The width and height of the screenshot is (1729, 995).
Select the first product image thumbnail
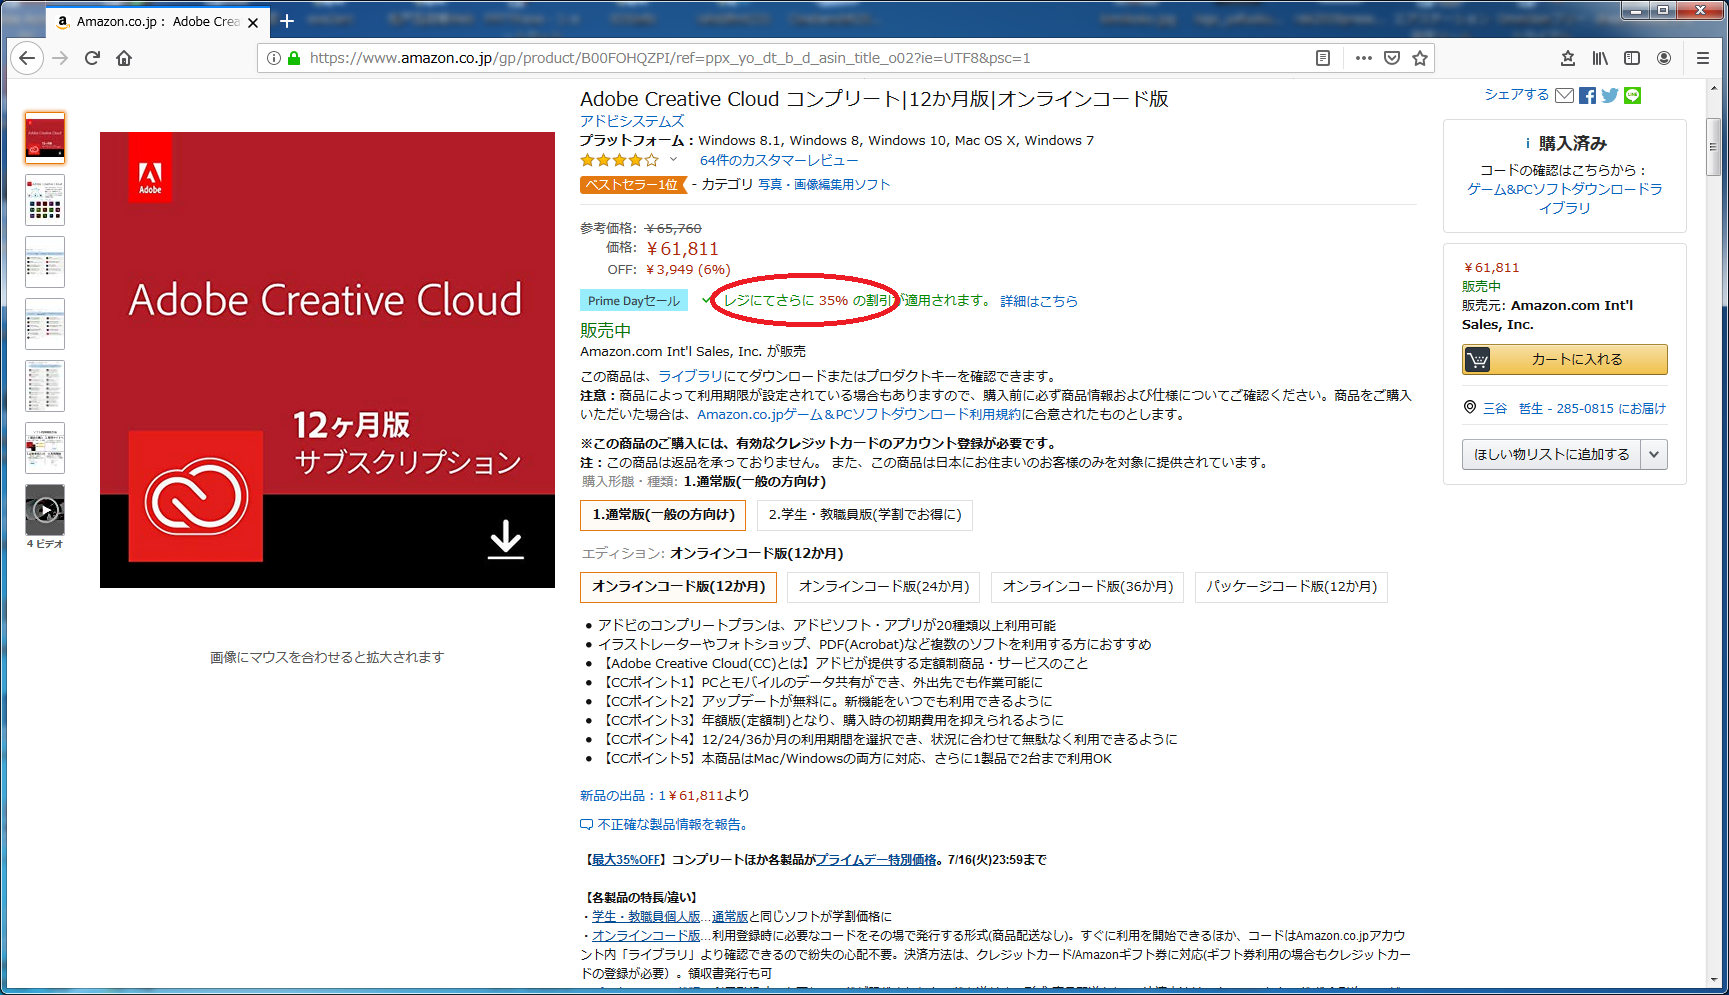click(45, 138)
